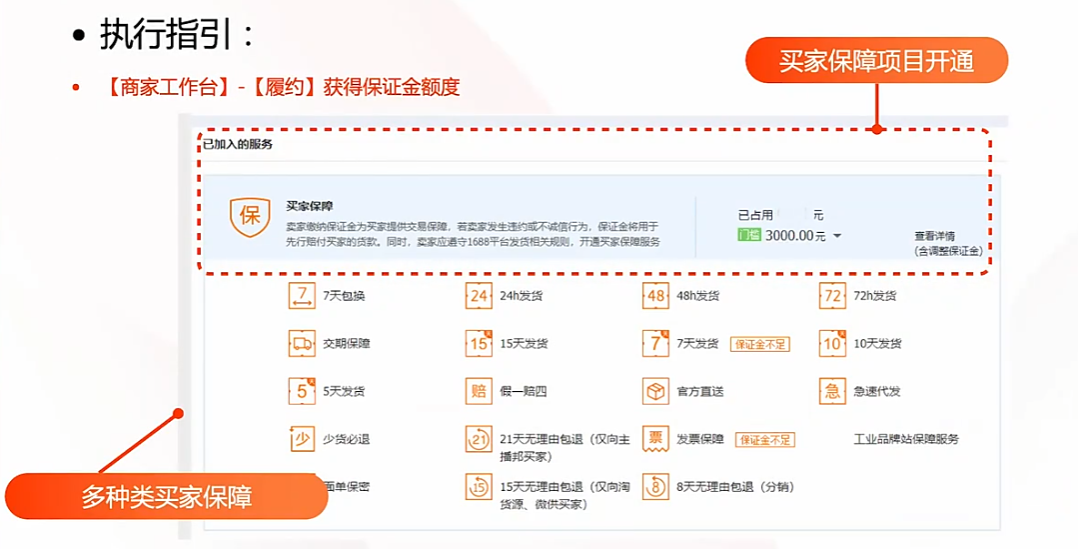1078x549 pixels.
Task: Click the 24h发货 icon
Action: pyautogui.click(x=479, y=296)
